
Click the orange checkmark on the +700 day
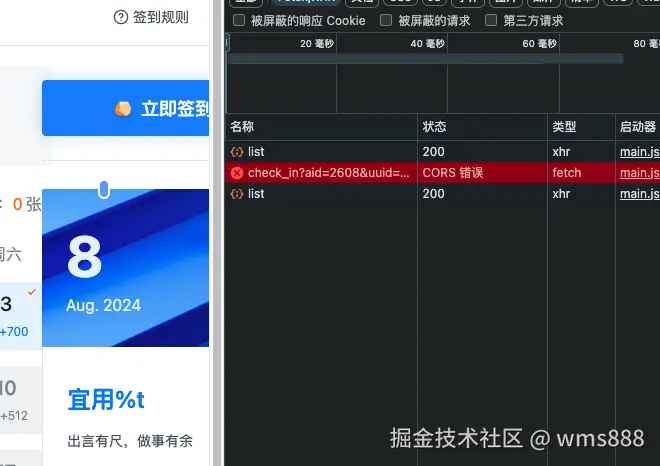(x=32, y=292)
